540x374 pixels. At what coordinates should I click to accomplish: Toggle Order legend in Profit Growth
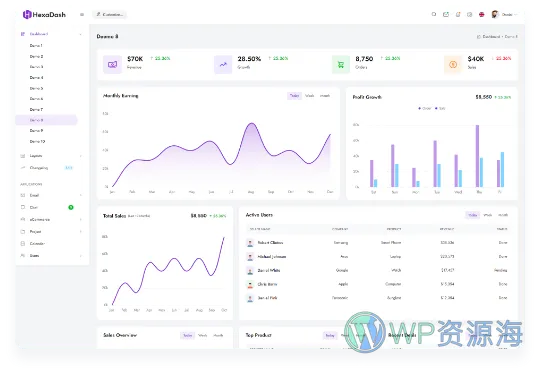425,108
